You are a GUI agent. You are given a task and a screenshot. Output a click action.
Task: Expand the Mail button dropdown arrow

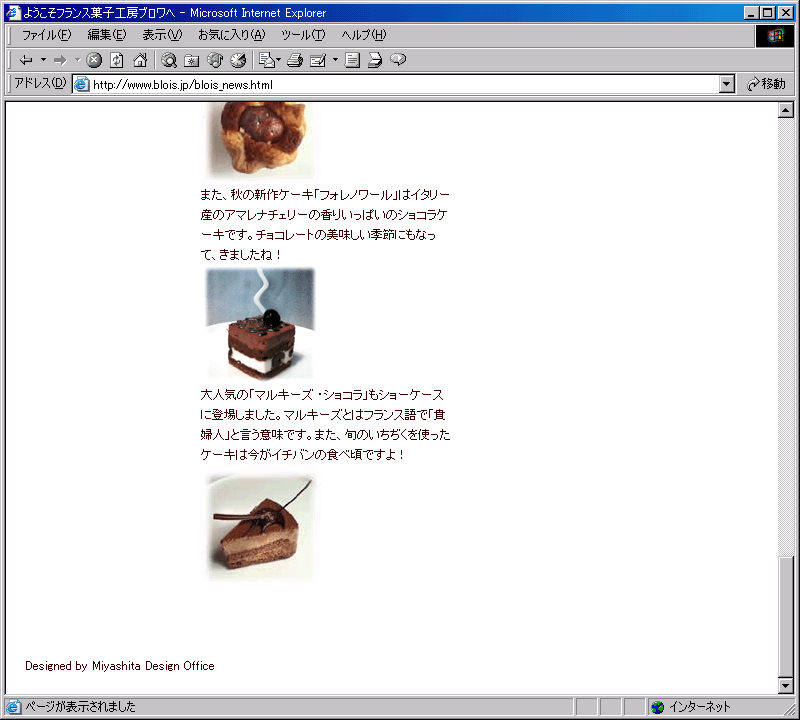click(279, 60)
